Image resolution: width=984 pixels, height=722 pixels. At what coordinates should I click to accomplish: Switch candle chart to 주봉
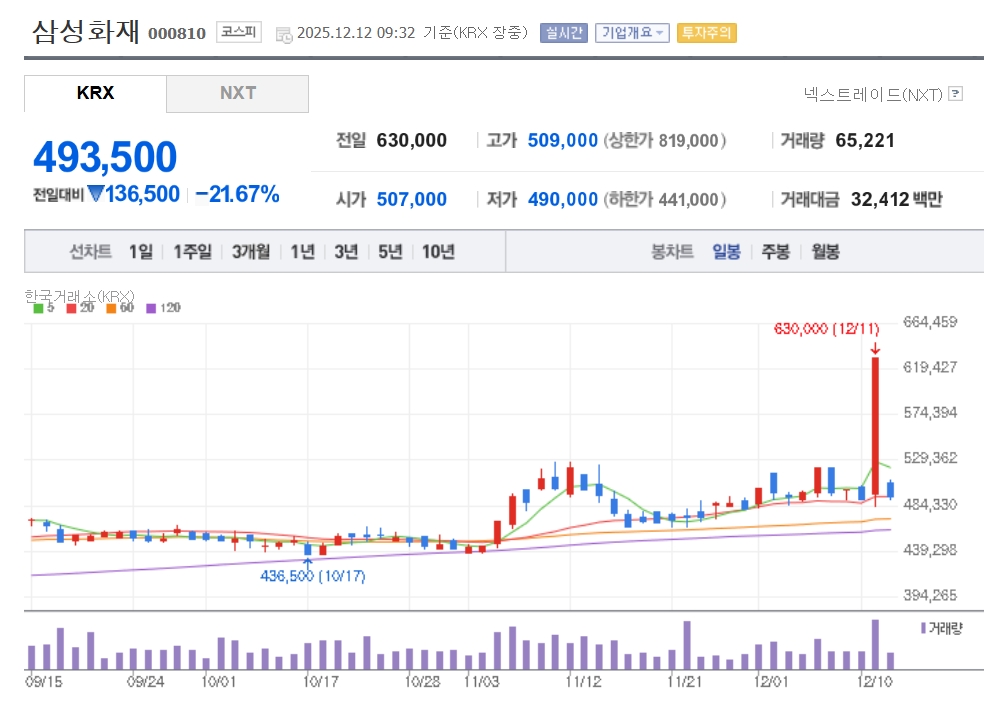pyautogui.click(x=776, y=252)
